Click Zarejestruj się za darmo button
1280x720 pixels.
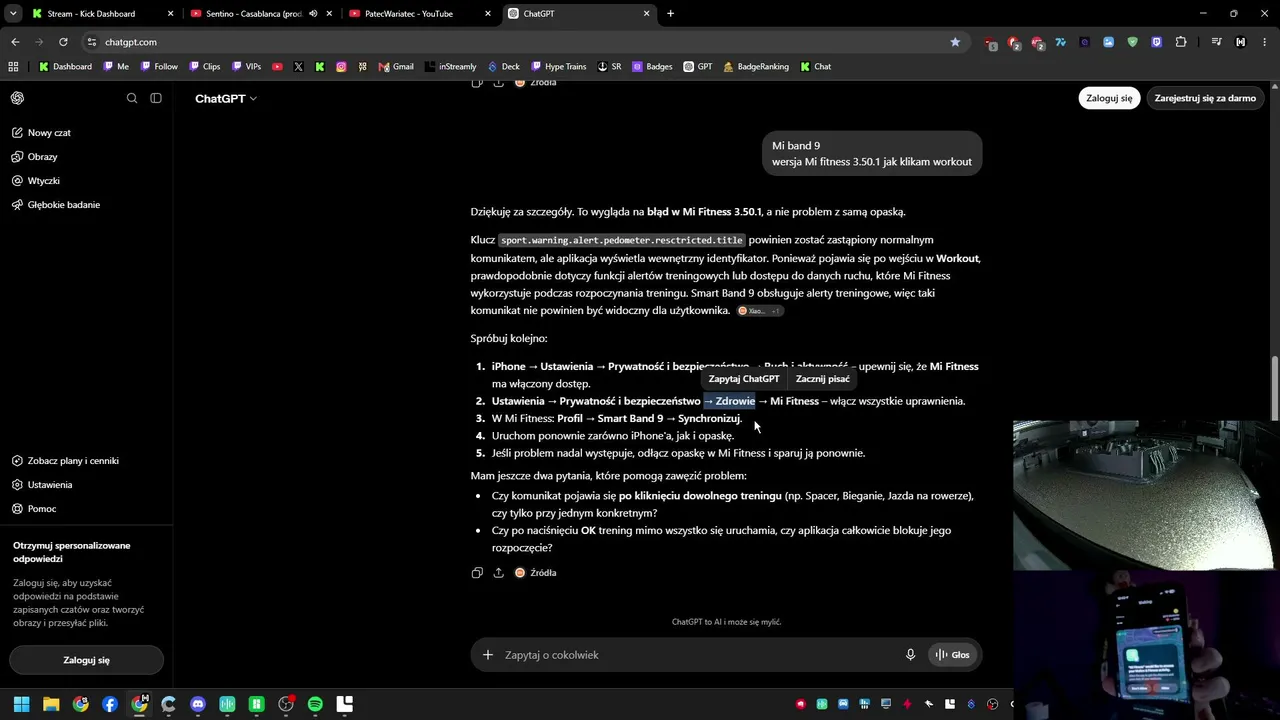tap(1205, 98)
